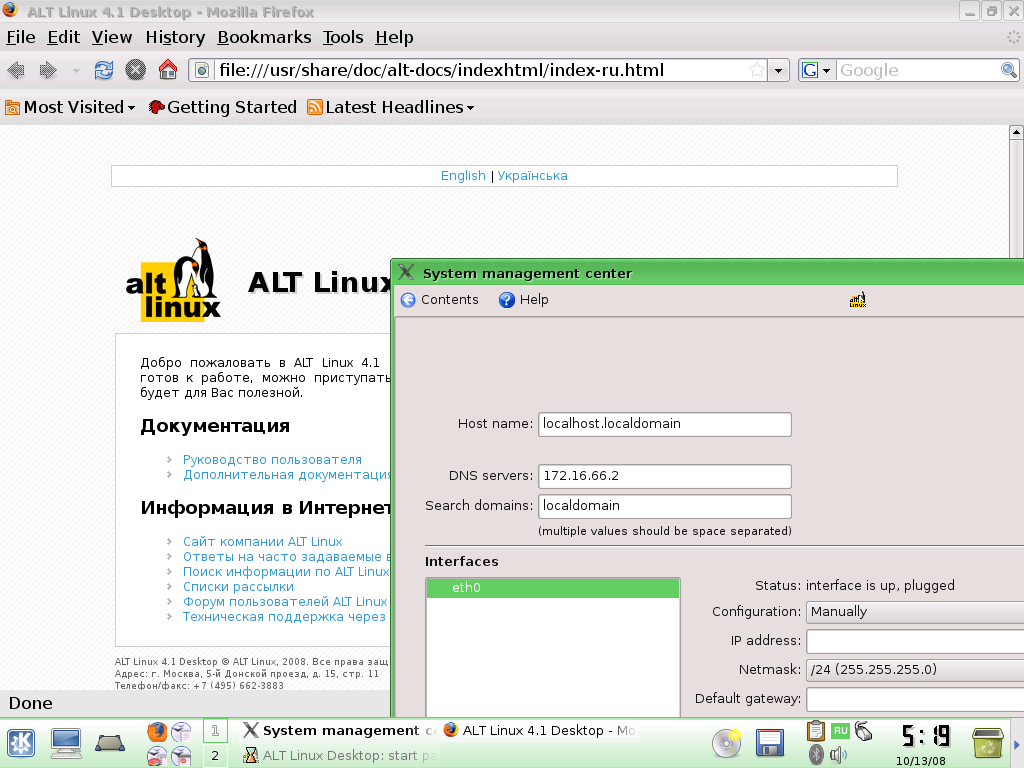1024x768 pixels.
Task: Open the History menu
Action: tap(175, 37)
